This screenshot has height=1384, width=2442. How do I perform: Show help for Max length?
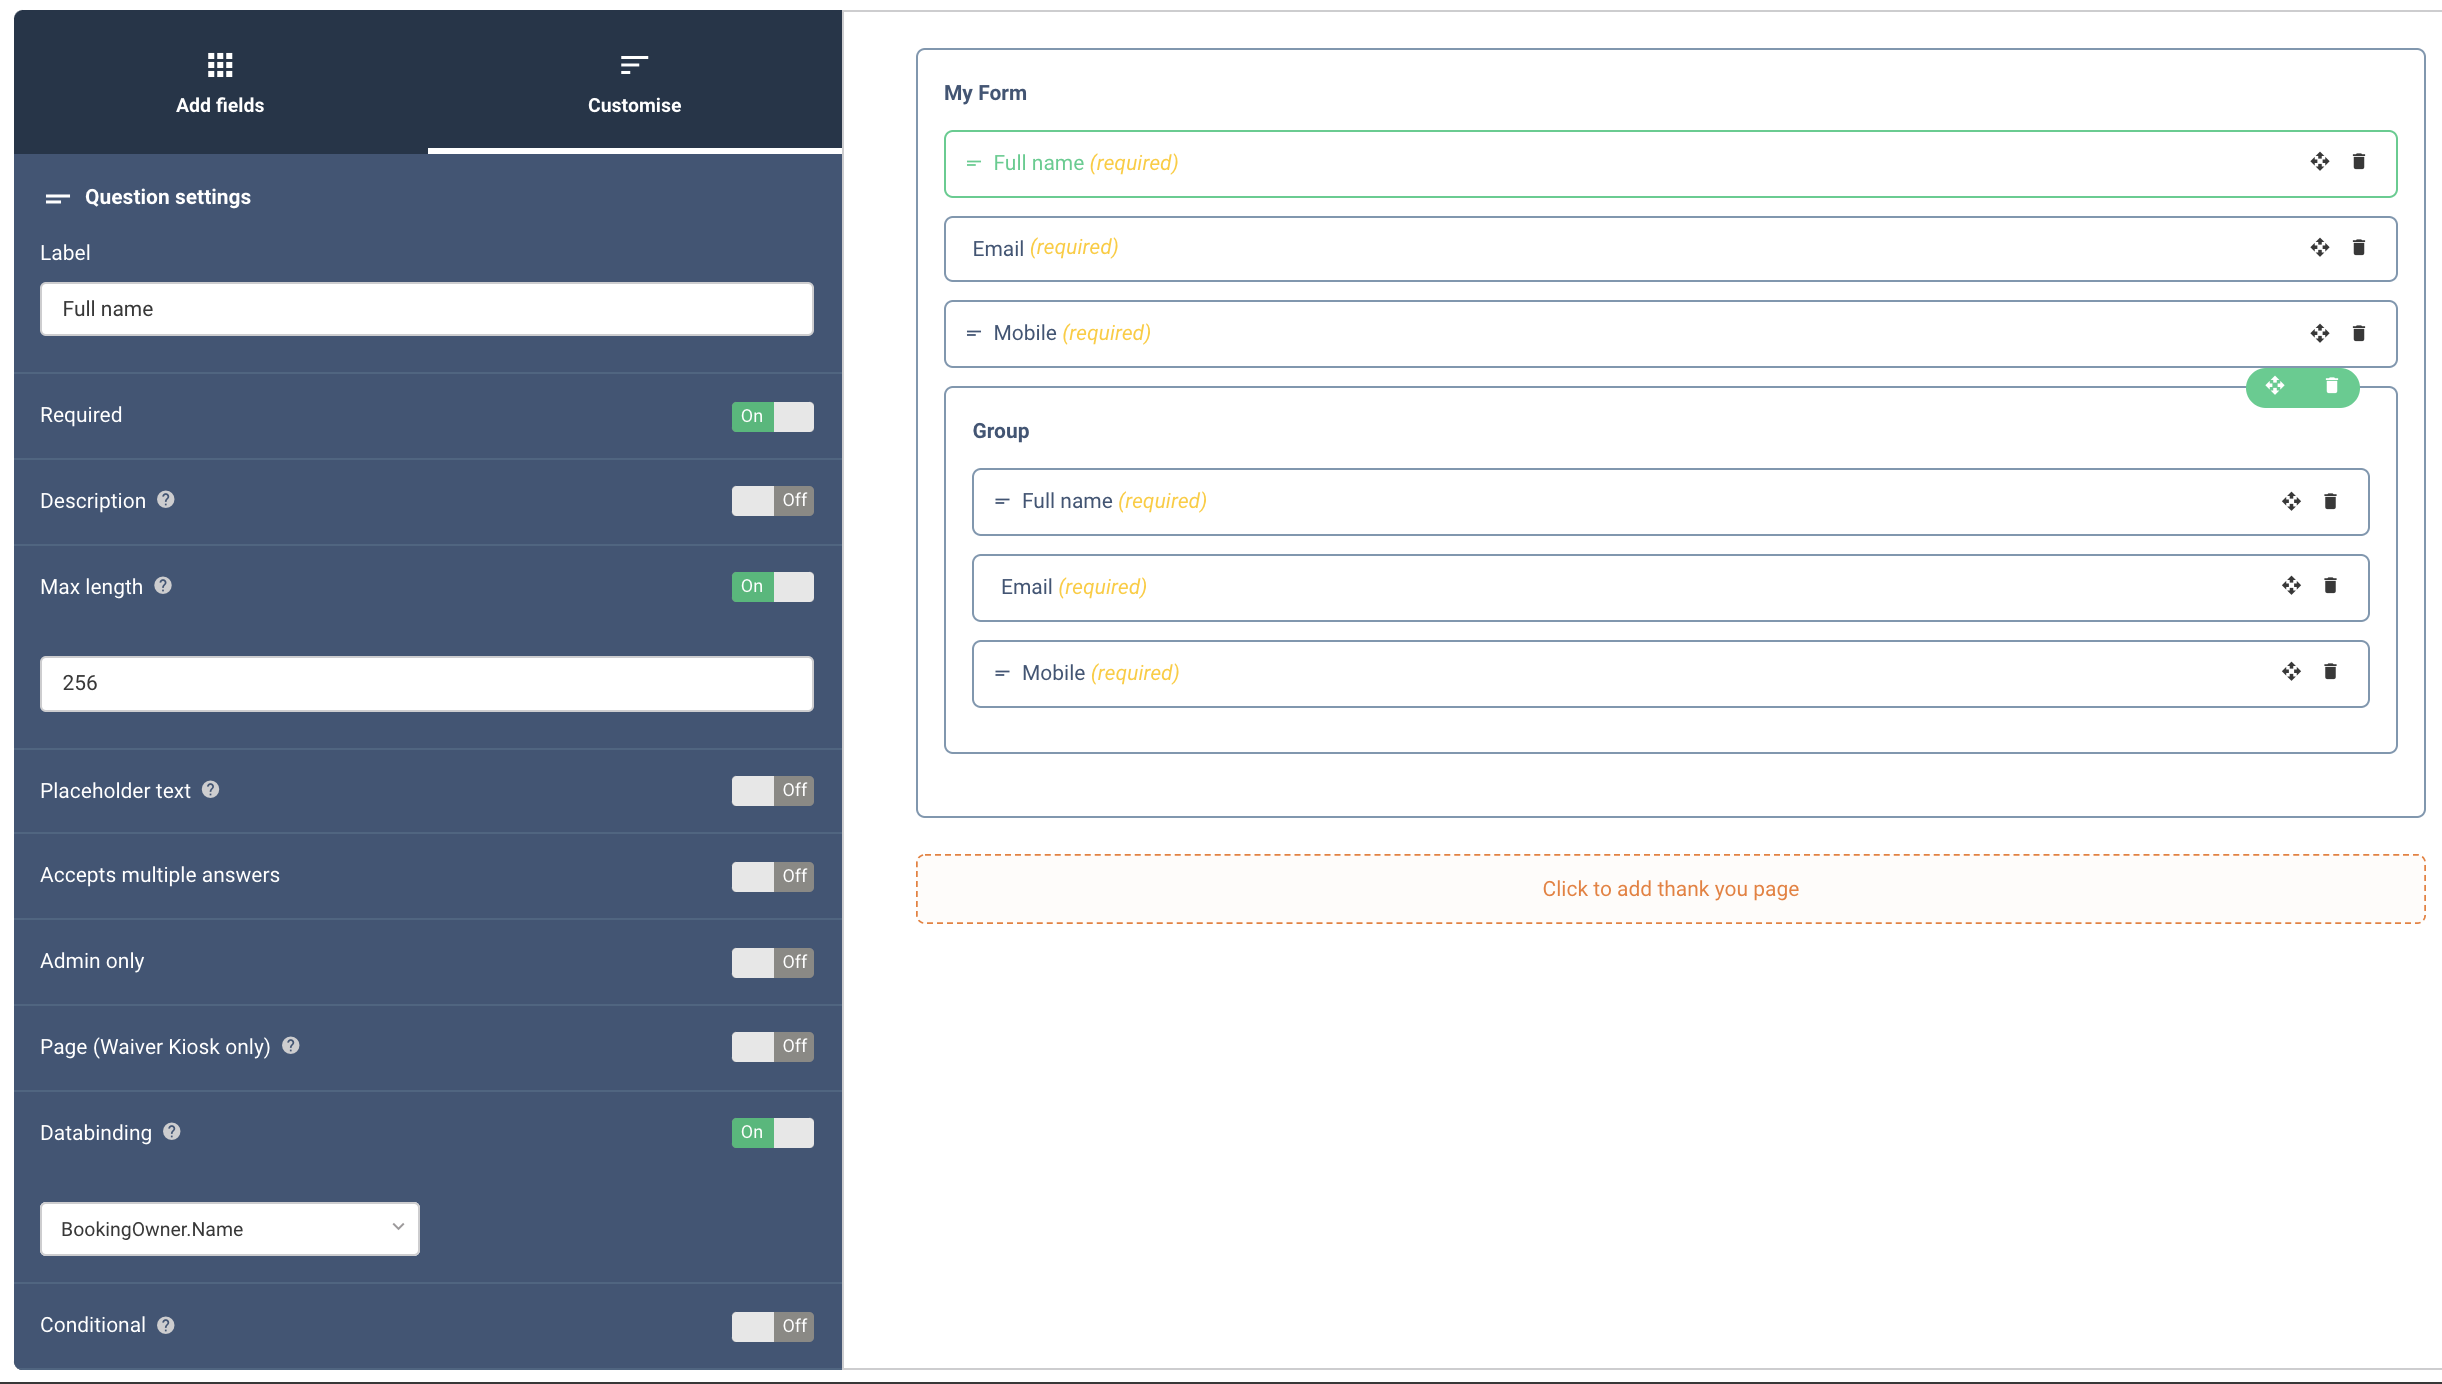click(x=163, y=586)
